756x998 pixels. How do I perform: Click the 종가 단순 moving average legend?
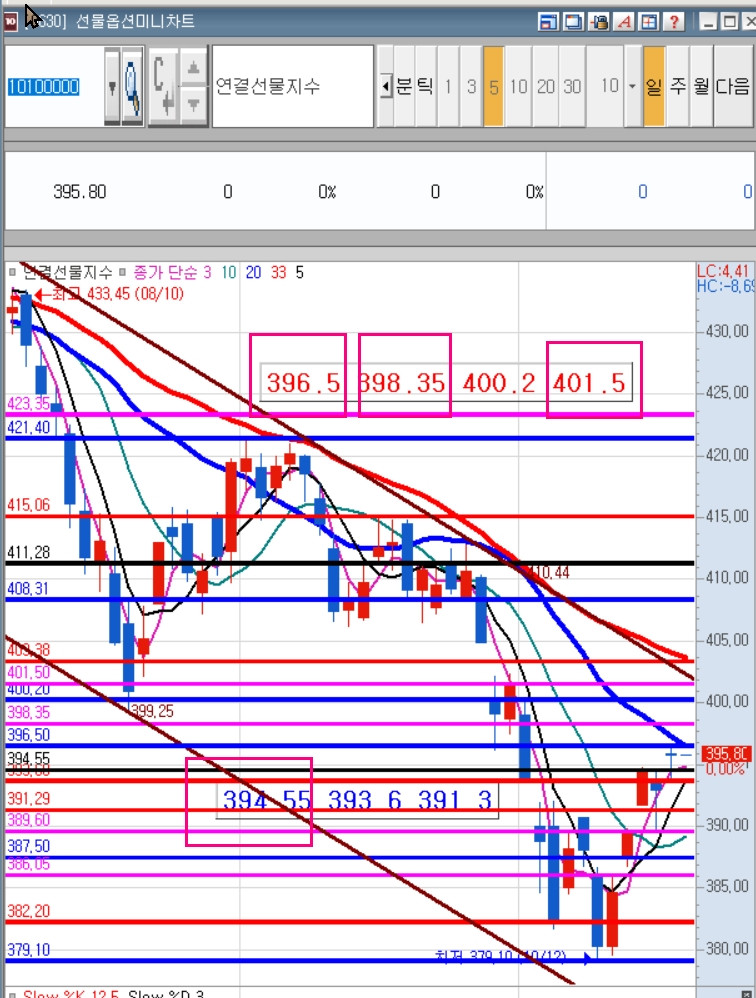coord(165,272)
